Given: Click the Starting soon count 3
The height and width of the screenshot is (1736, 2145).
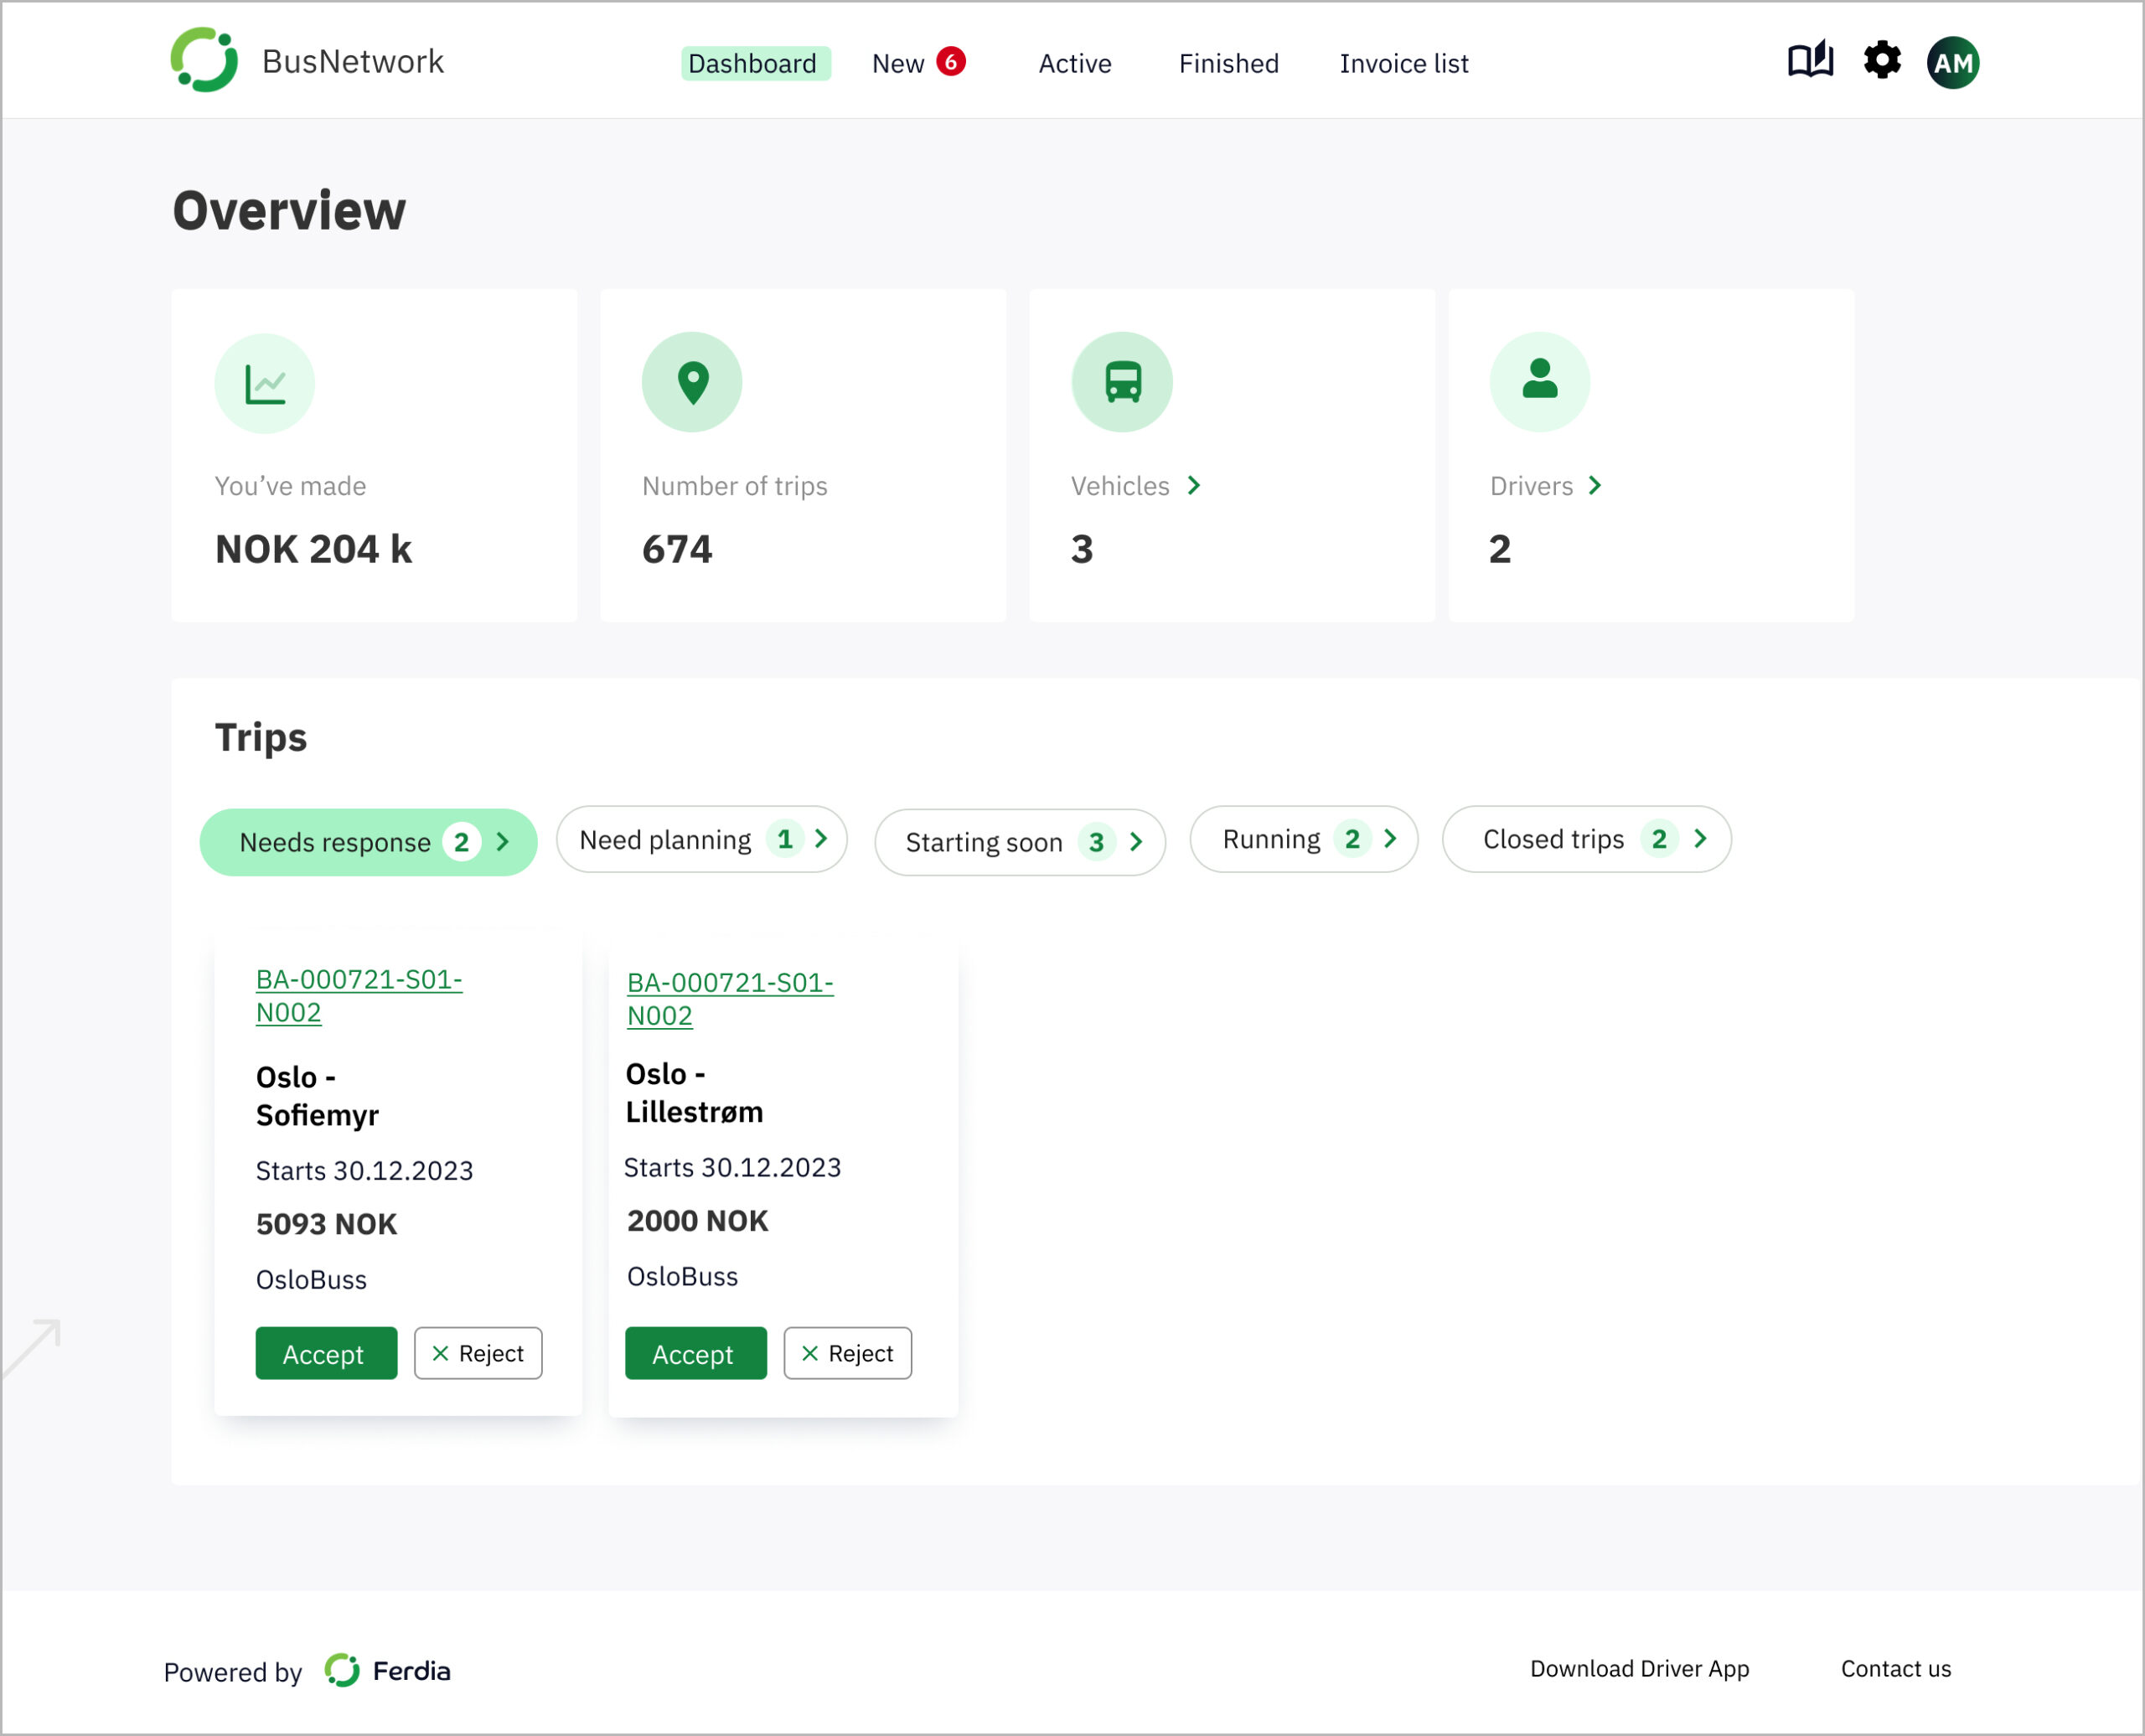Looking at the screenshot, I should (x=1097, y=842).
